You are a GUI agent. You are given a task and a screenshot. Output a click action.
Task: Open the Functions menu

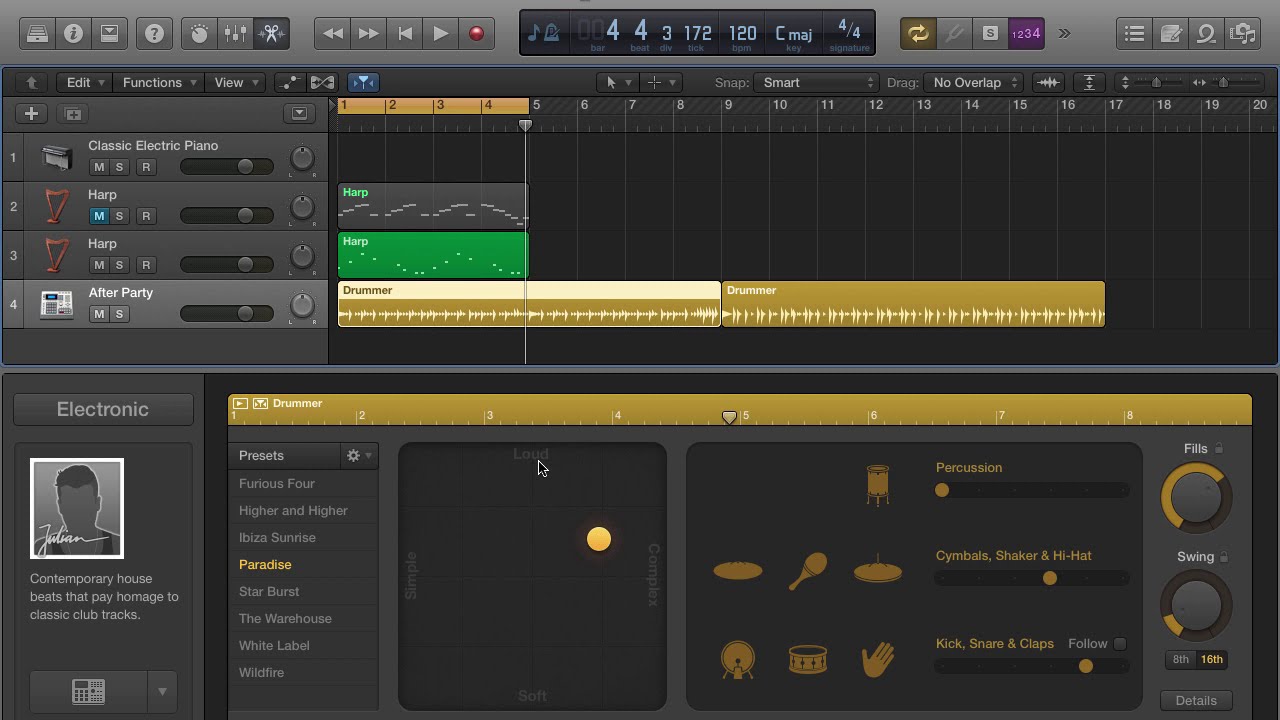160,82
